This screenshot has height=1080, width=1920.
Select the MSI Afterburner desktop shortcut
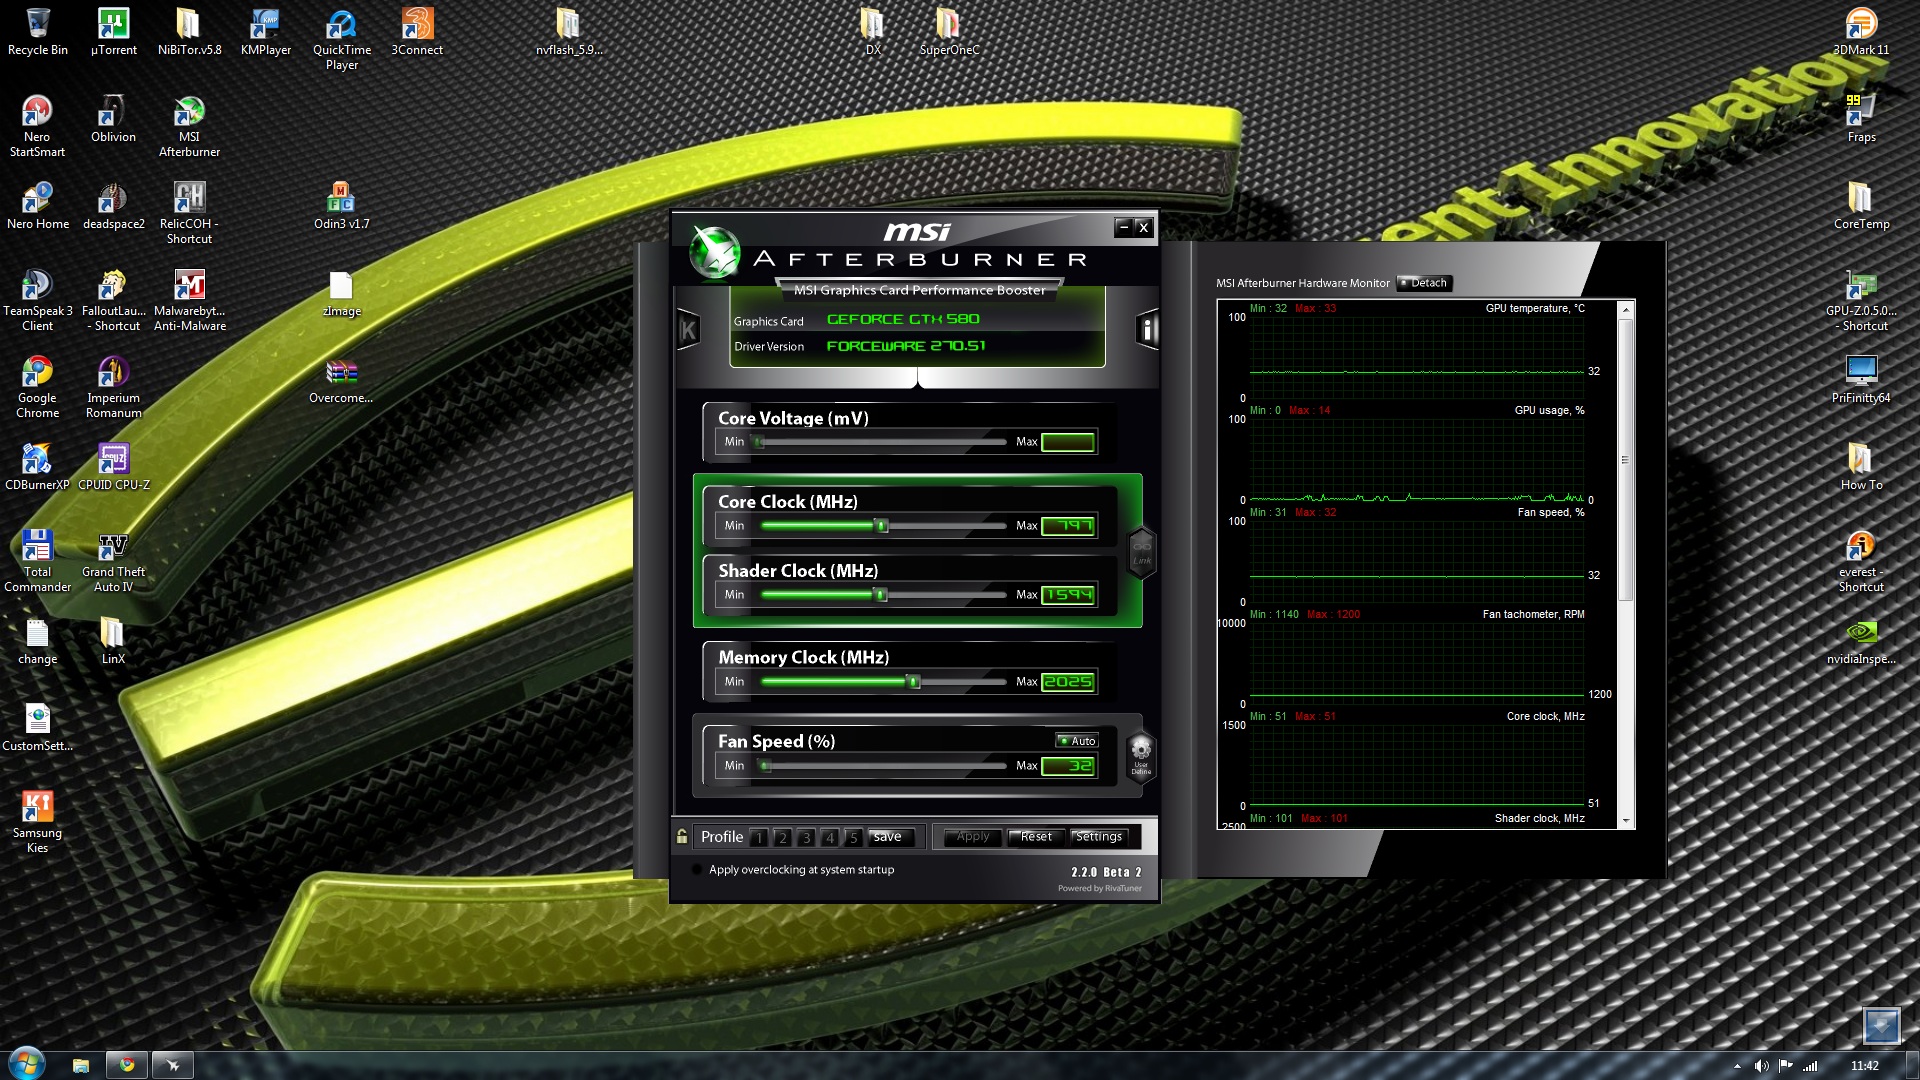point(189,127)
